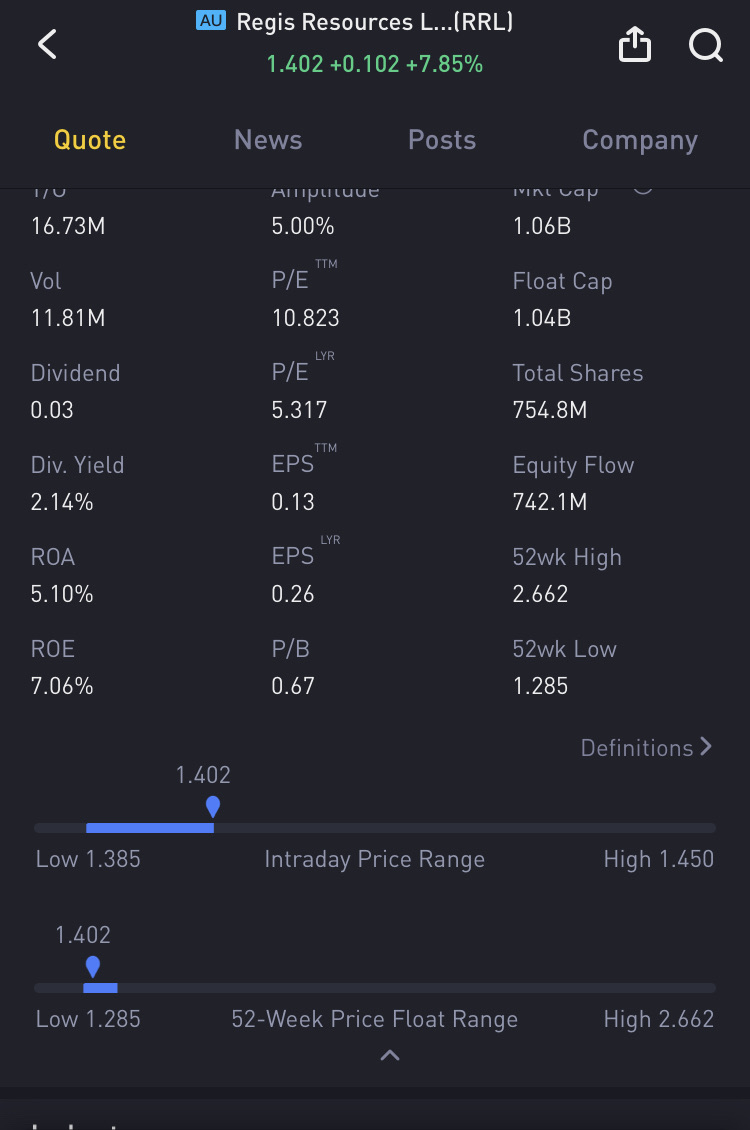
Task: Collapse the stats panel with up chevron
Action: tap(390, 1055)
